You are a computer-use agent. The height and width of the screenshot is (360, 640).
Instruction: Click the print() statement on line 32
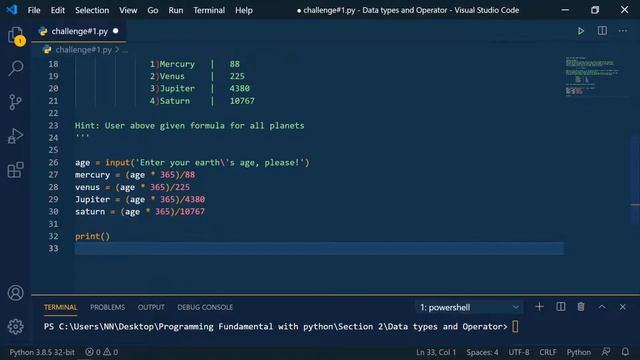pyautogui.click(x=92, y=236)
